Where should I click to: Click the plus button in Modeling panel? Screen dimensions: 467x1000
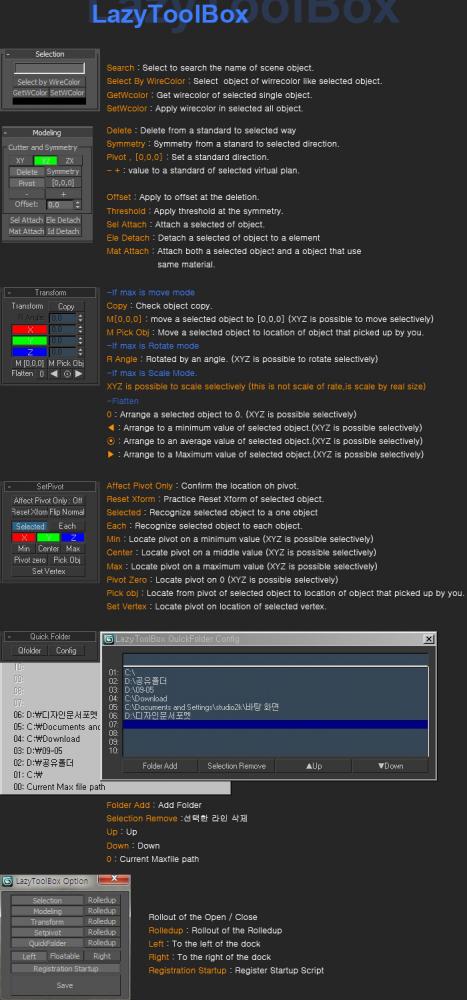(x=63, y=194)
